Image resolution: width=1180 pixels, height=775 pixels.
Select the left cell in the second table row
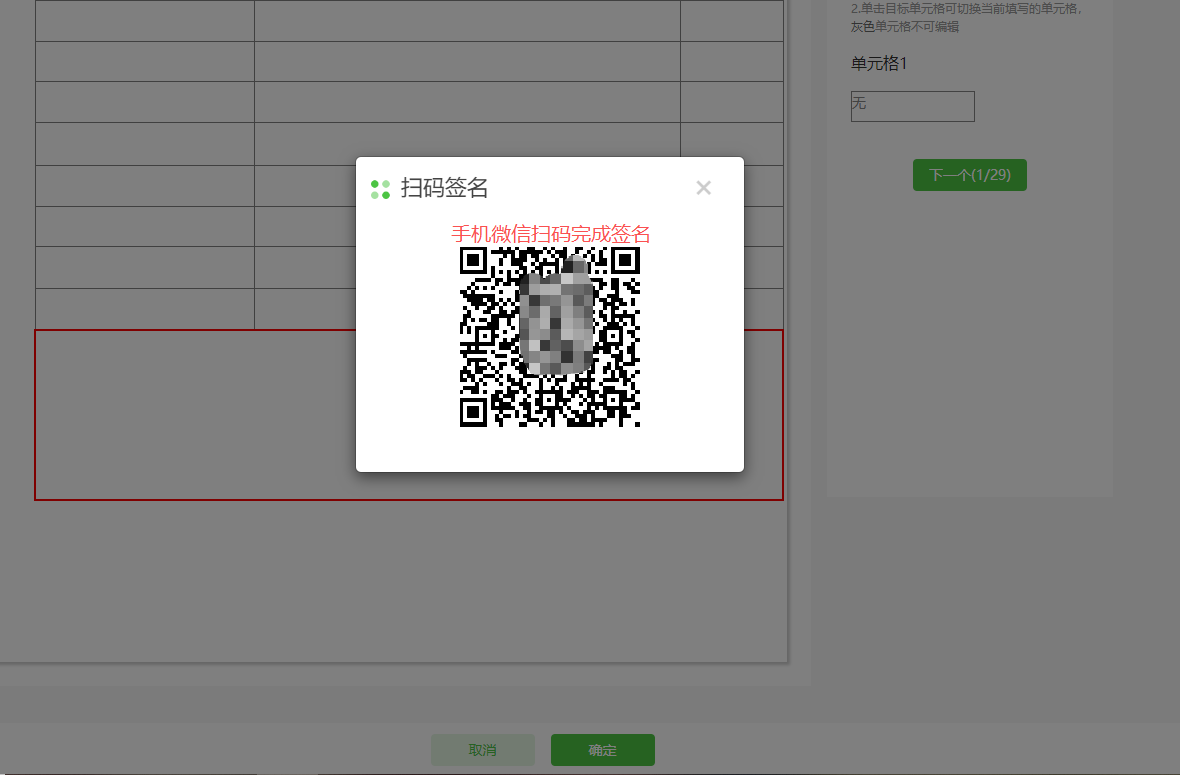(144, 61)
